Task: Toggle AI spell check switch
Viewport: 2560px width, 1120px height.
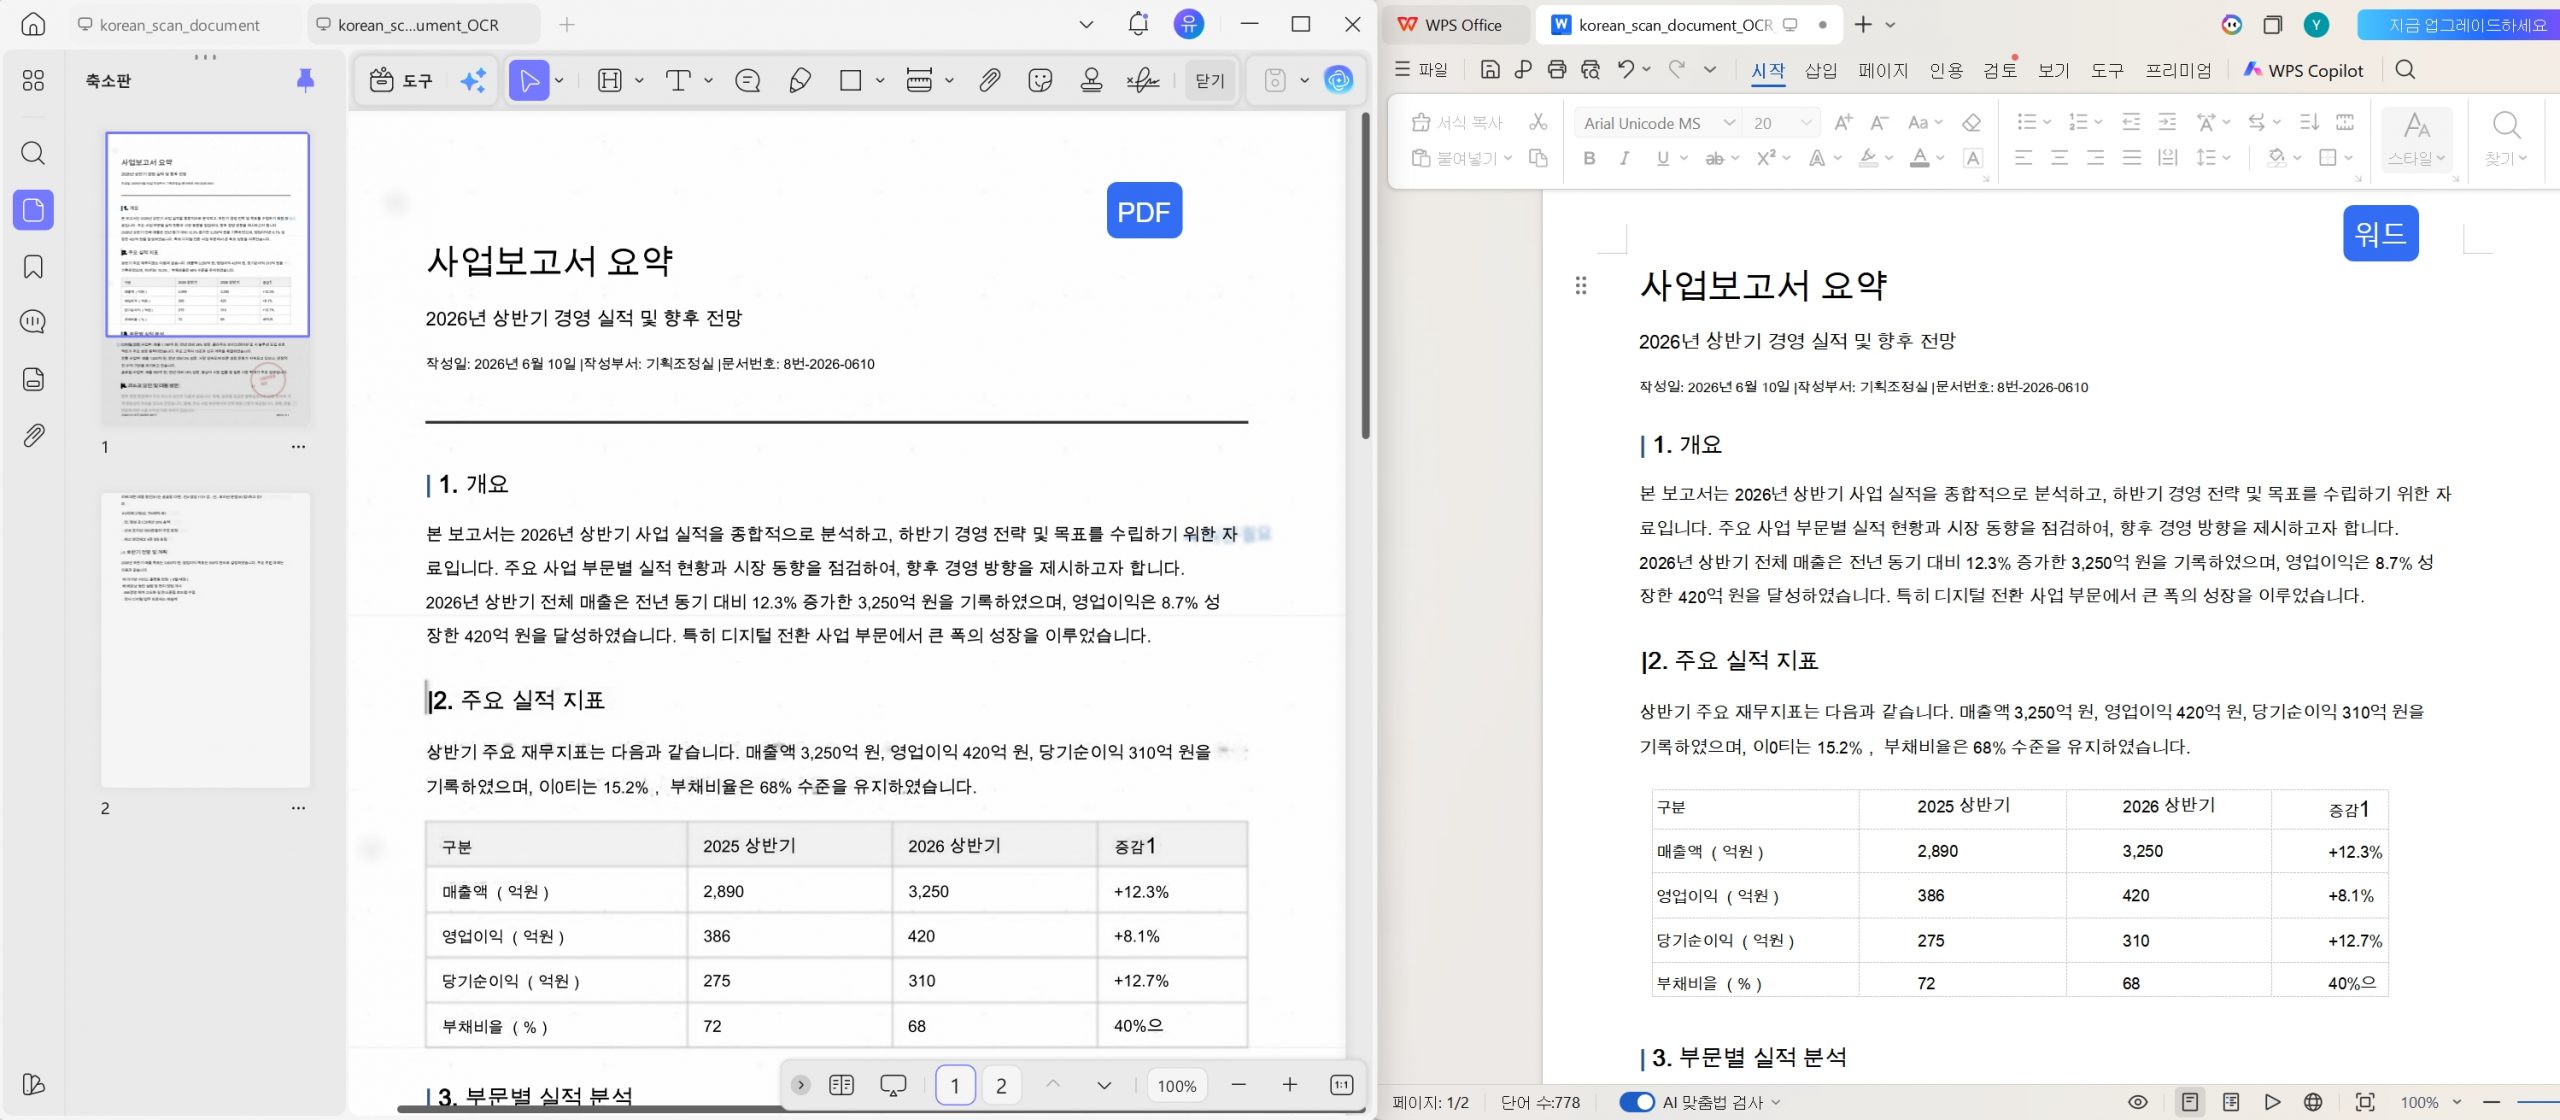Action: coord(1637,1102)
